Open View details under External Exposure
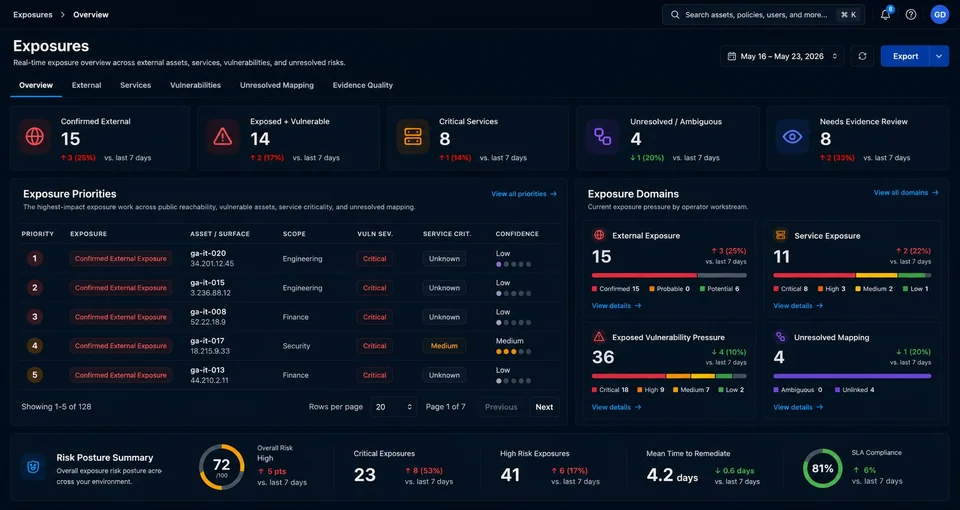The height and width of the screenshot is (510, 960). pos(617,306)
